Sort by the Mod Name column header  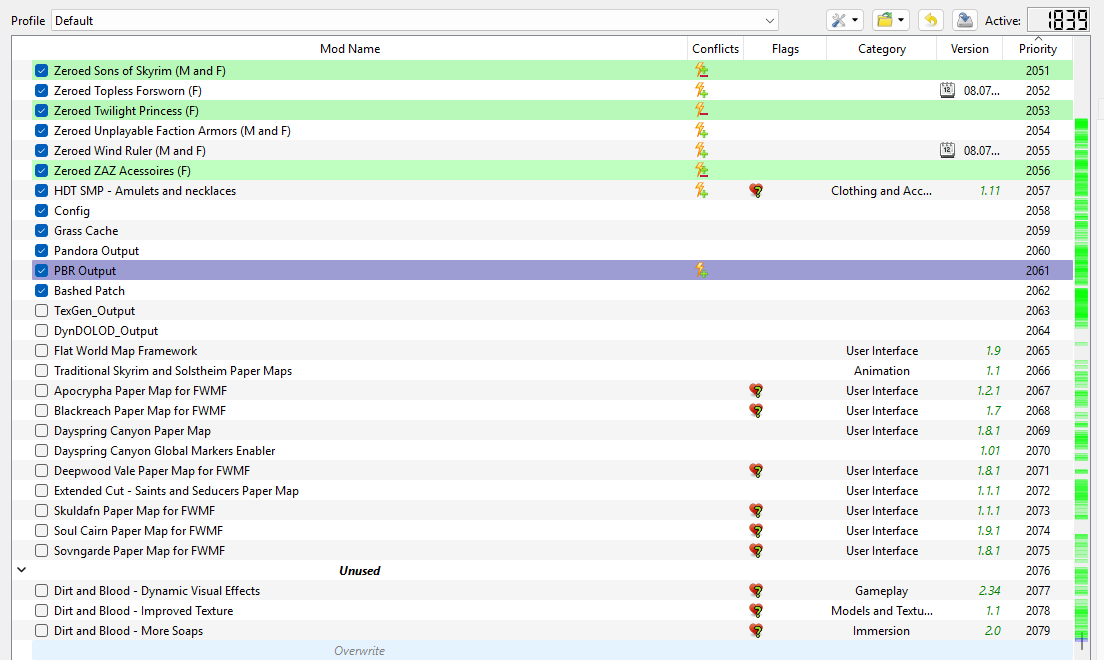350,49
